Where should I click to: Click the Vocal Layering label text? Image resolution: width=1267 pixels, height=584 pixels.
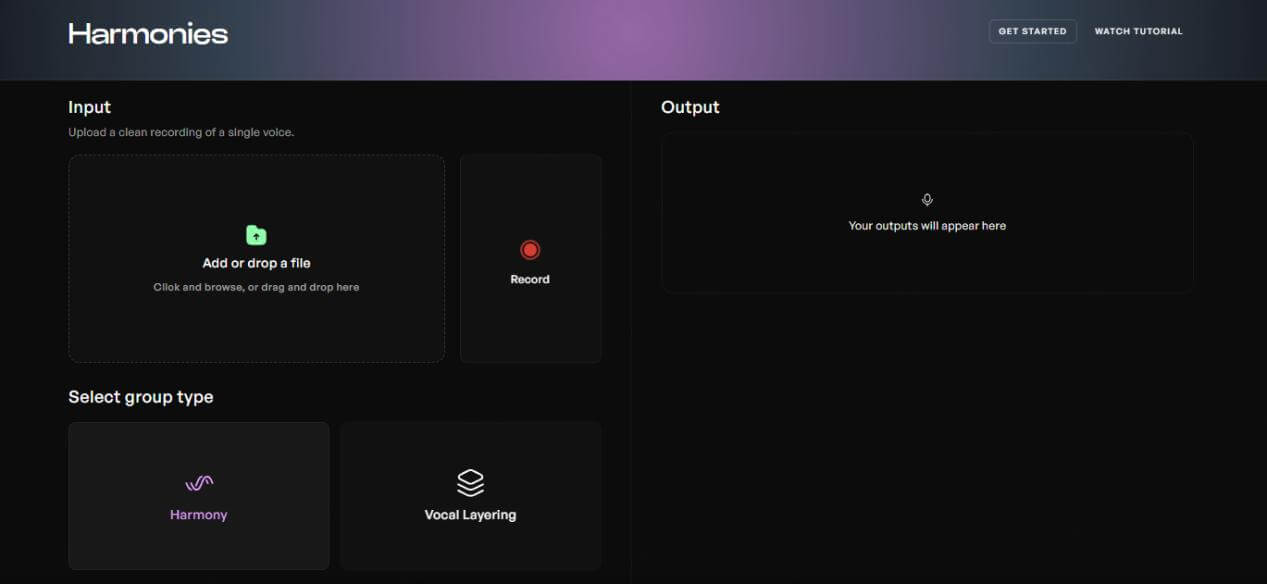[x=470, y=515]
